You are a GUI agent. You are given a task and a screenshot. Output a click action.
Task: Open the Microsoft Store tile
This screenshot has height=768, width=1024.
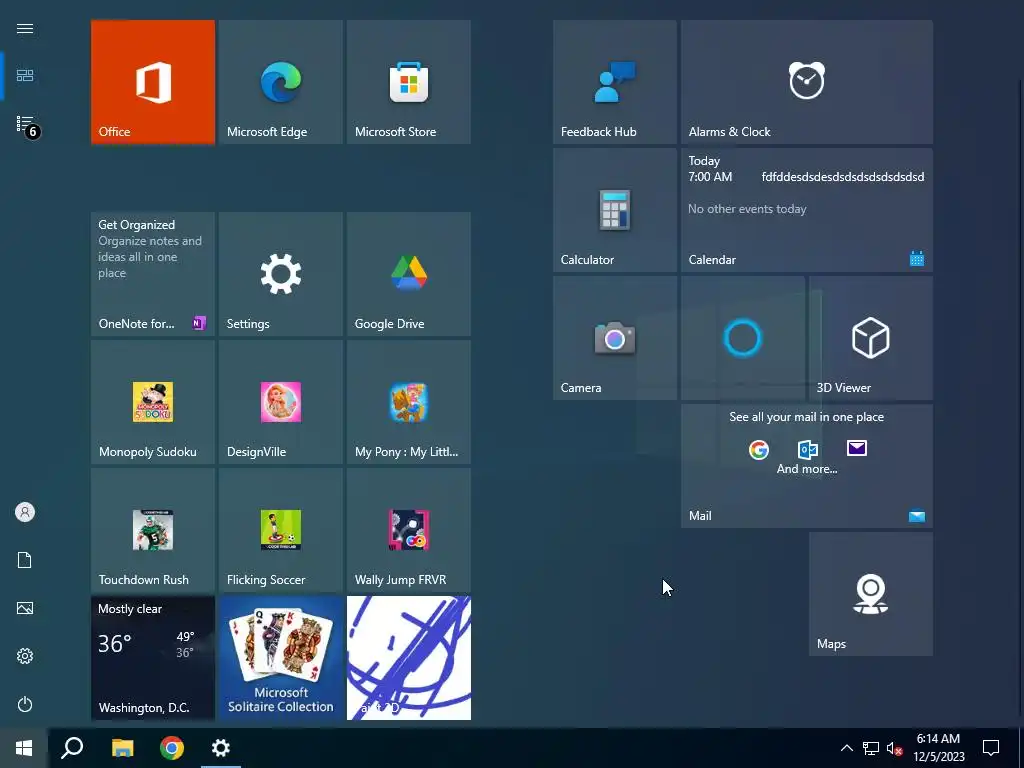pyautogui.click(x=409, y=82)
